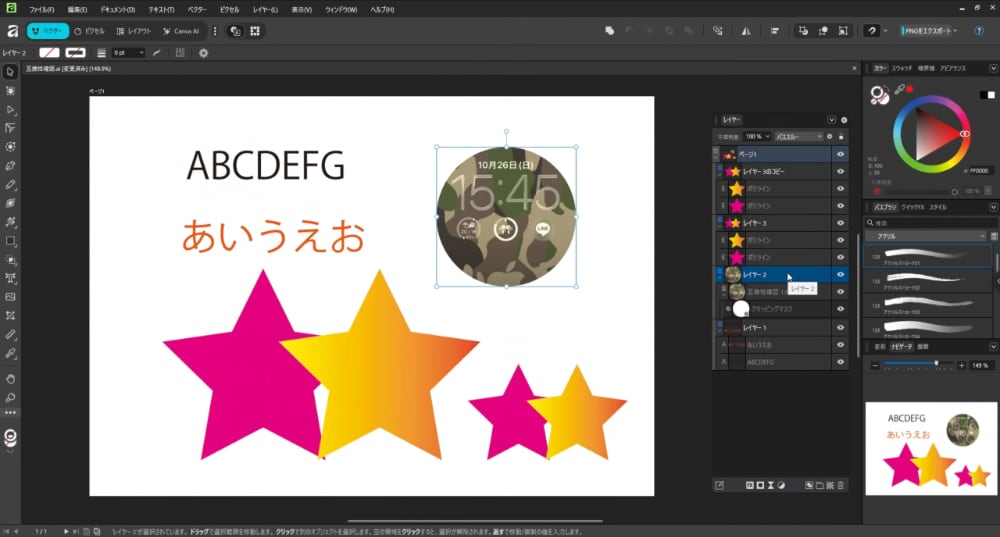Click the Canva AI button
This screenshot has width=1000, height=537.
click(180, 31)
